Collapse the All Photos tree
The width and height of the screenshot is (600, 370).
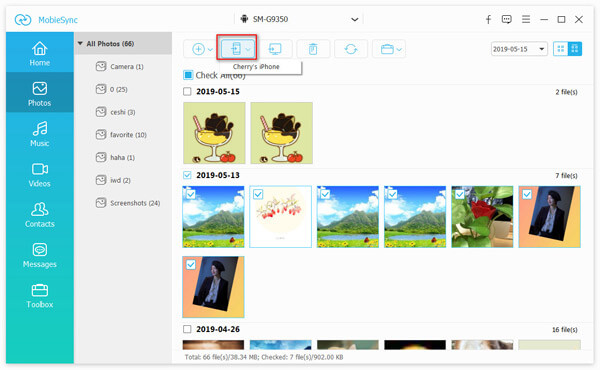(x=80, y=44)
